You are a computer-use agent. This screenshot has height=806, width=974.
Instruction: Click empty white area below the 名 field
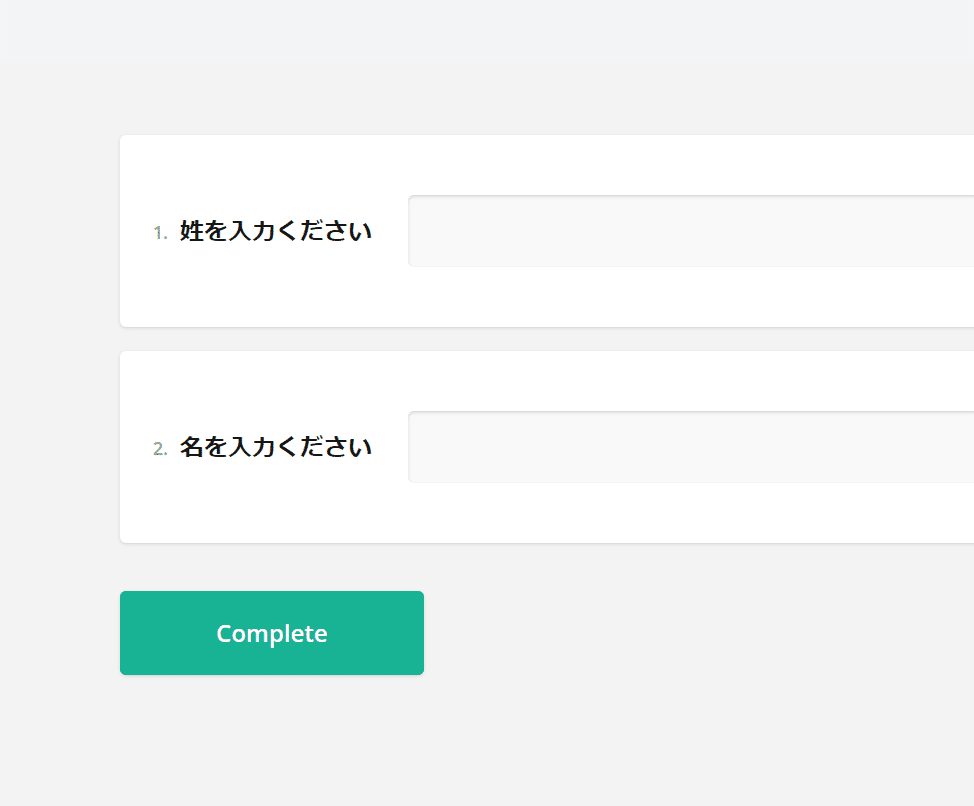pyautogui.click(x=559, y=512)
